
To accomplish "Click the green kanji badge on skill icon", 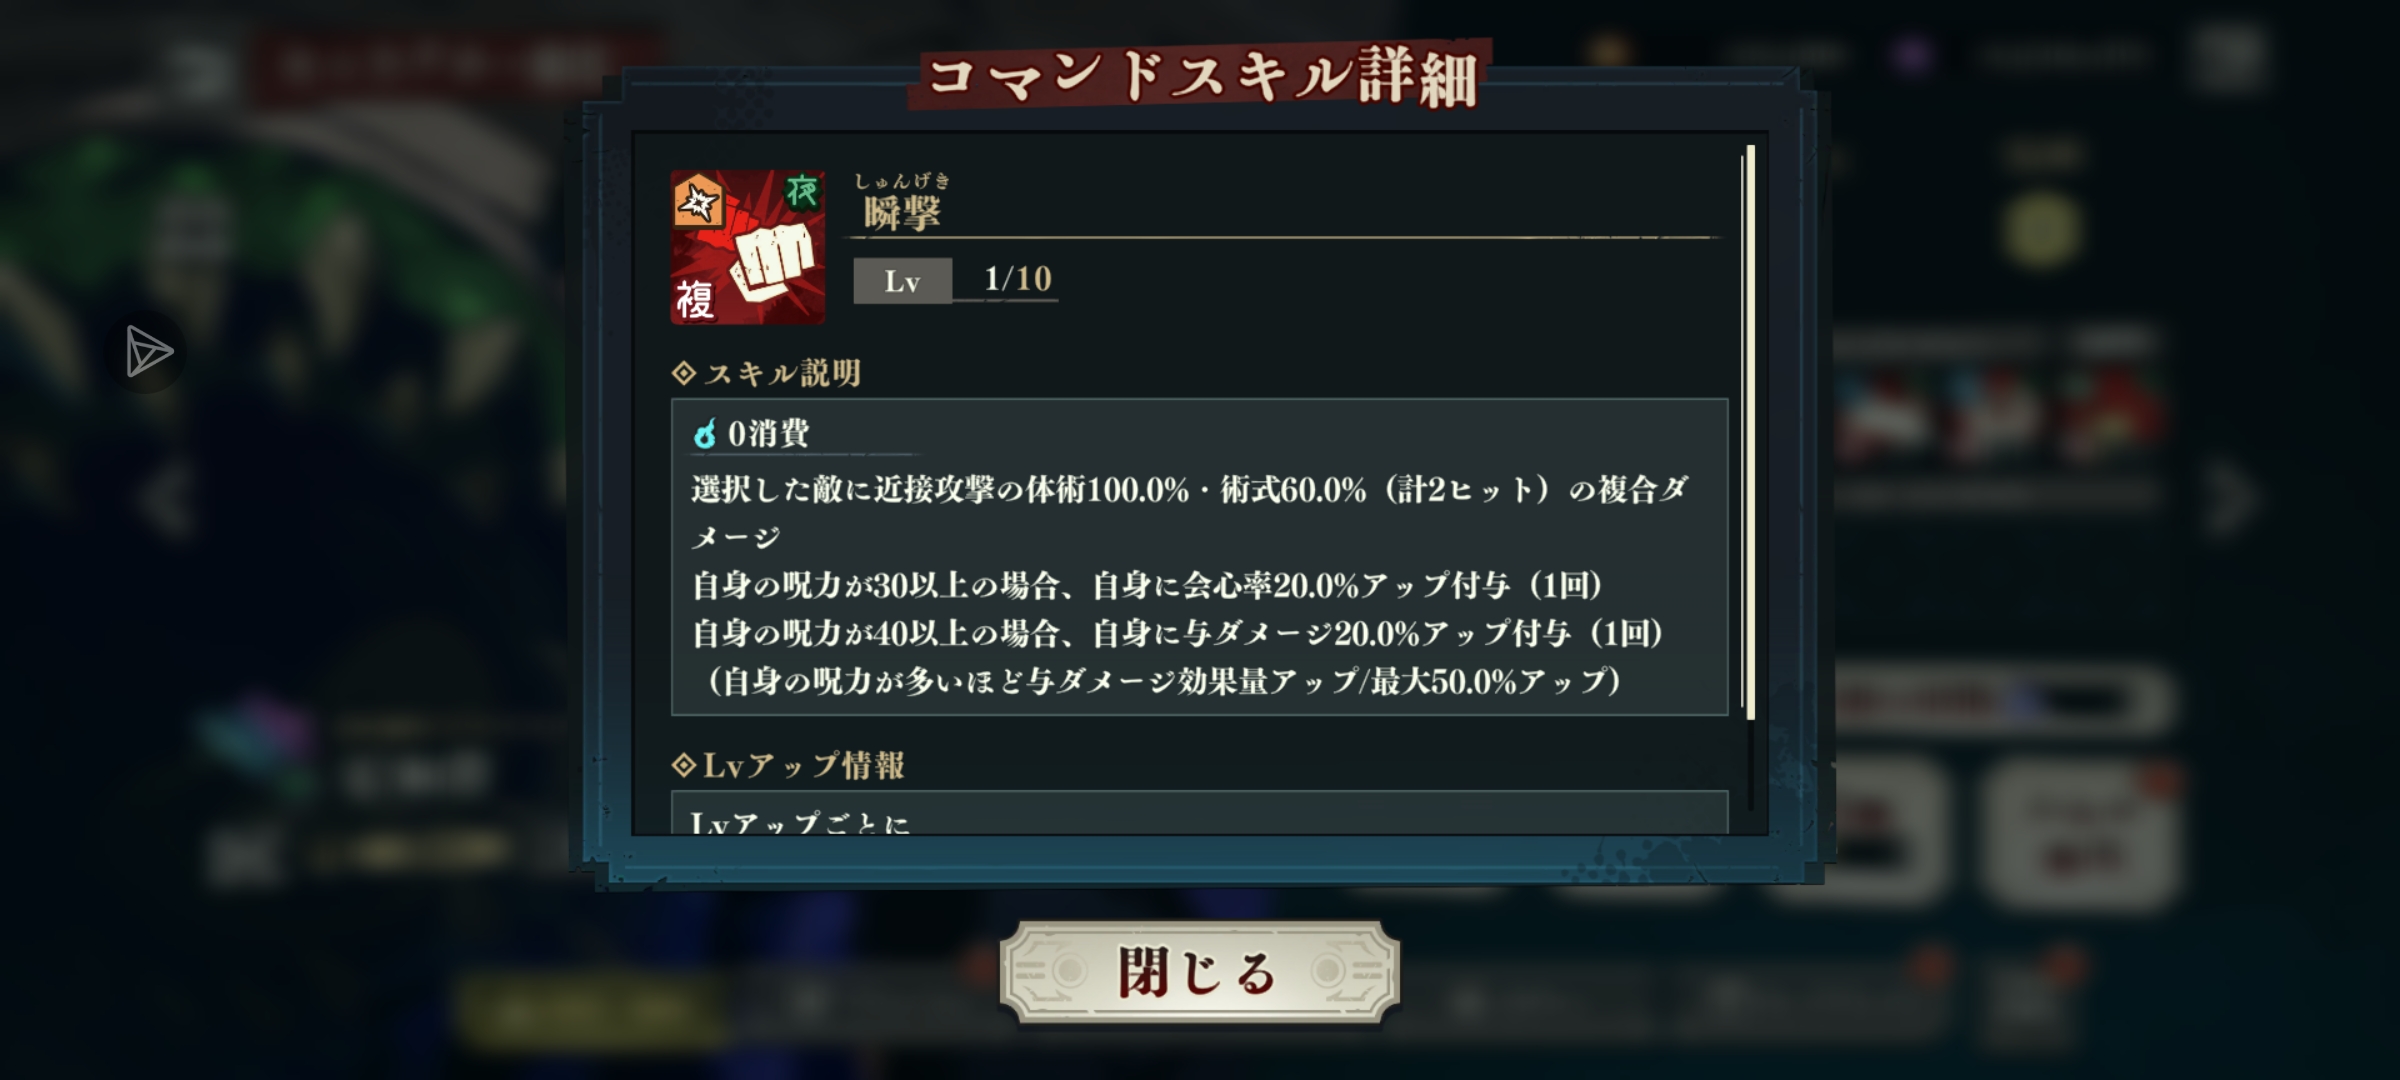I will 802,191.
